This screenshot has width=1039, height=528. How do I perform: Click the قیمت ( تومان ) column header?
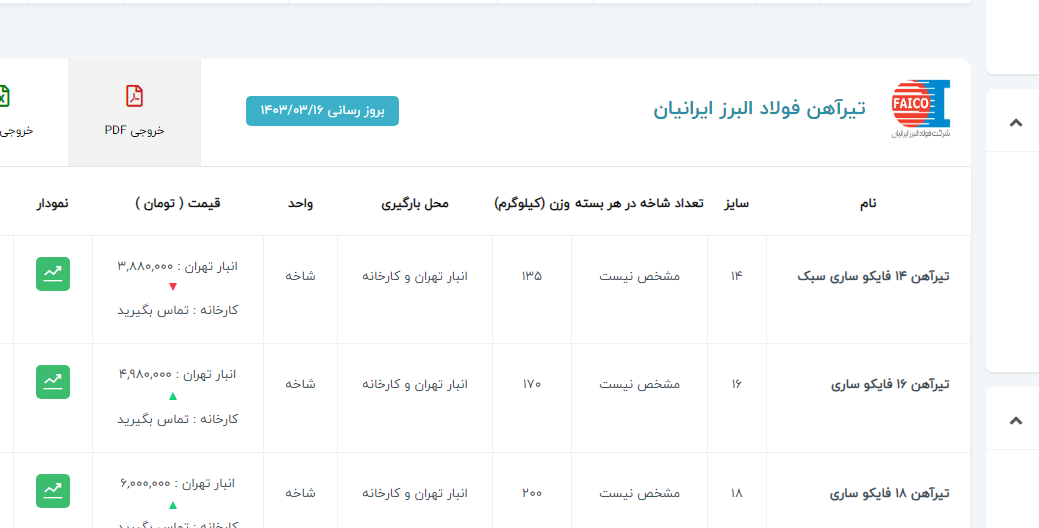pyautogui.click(x=178, y=203)
